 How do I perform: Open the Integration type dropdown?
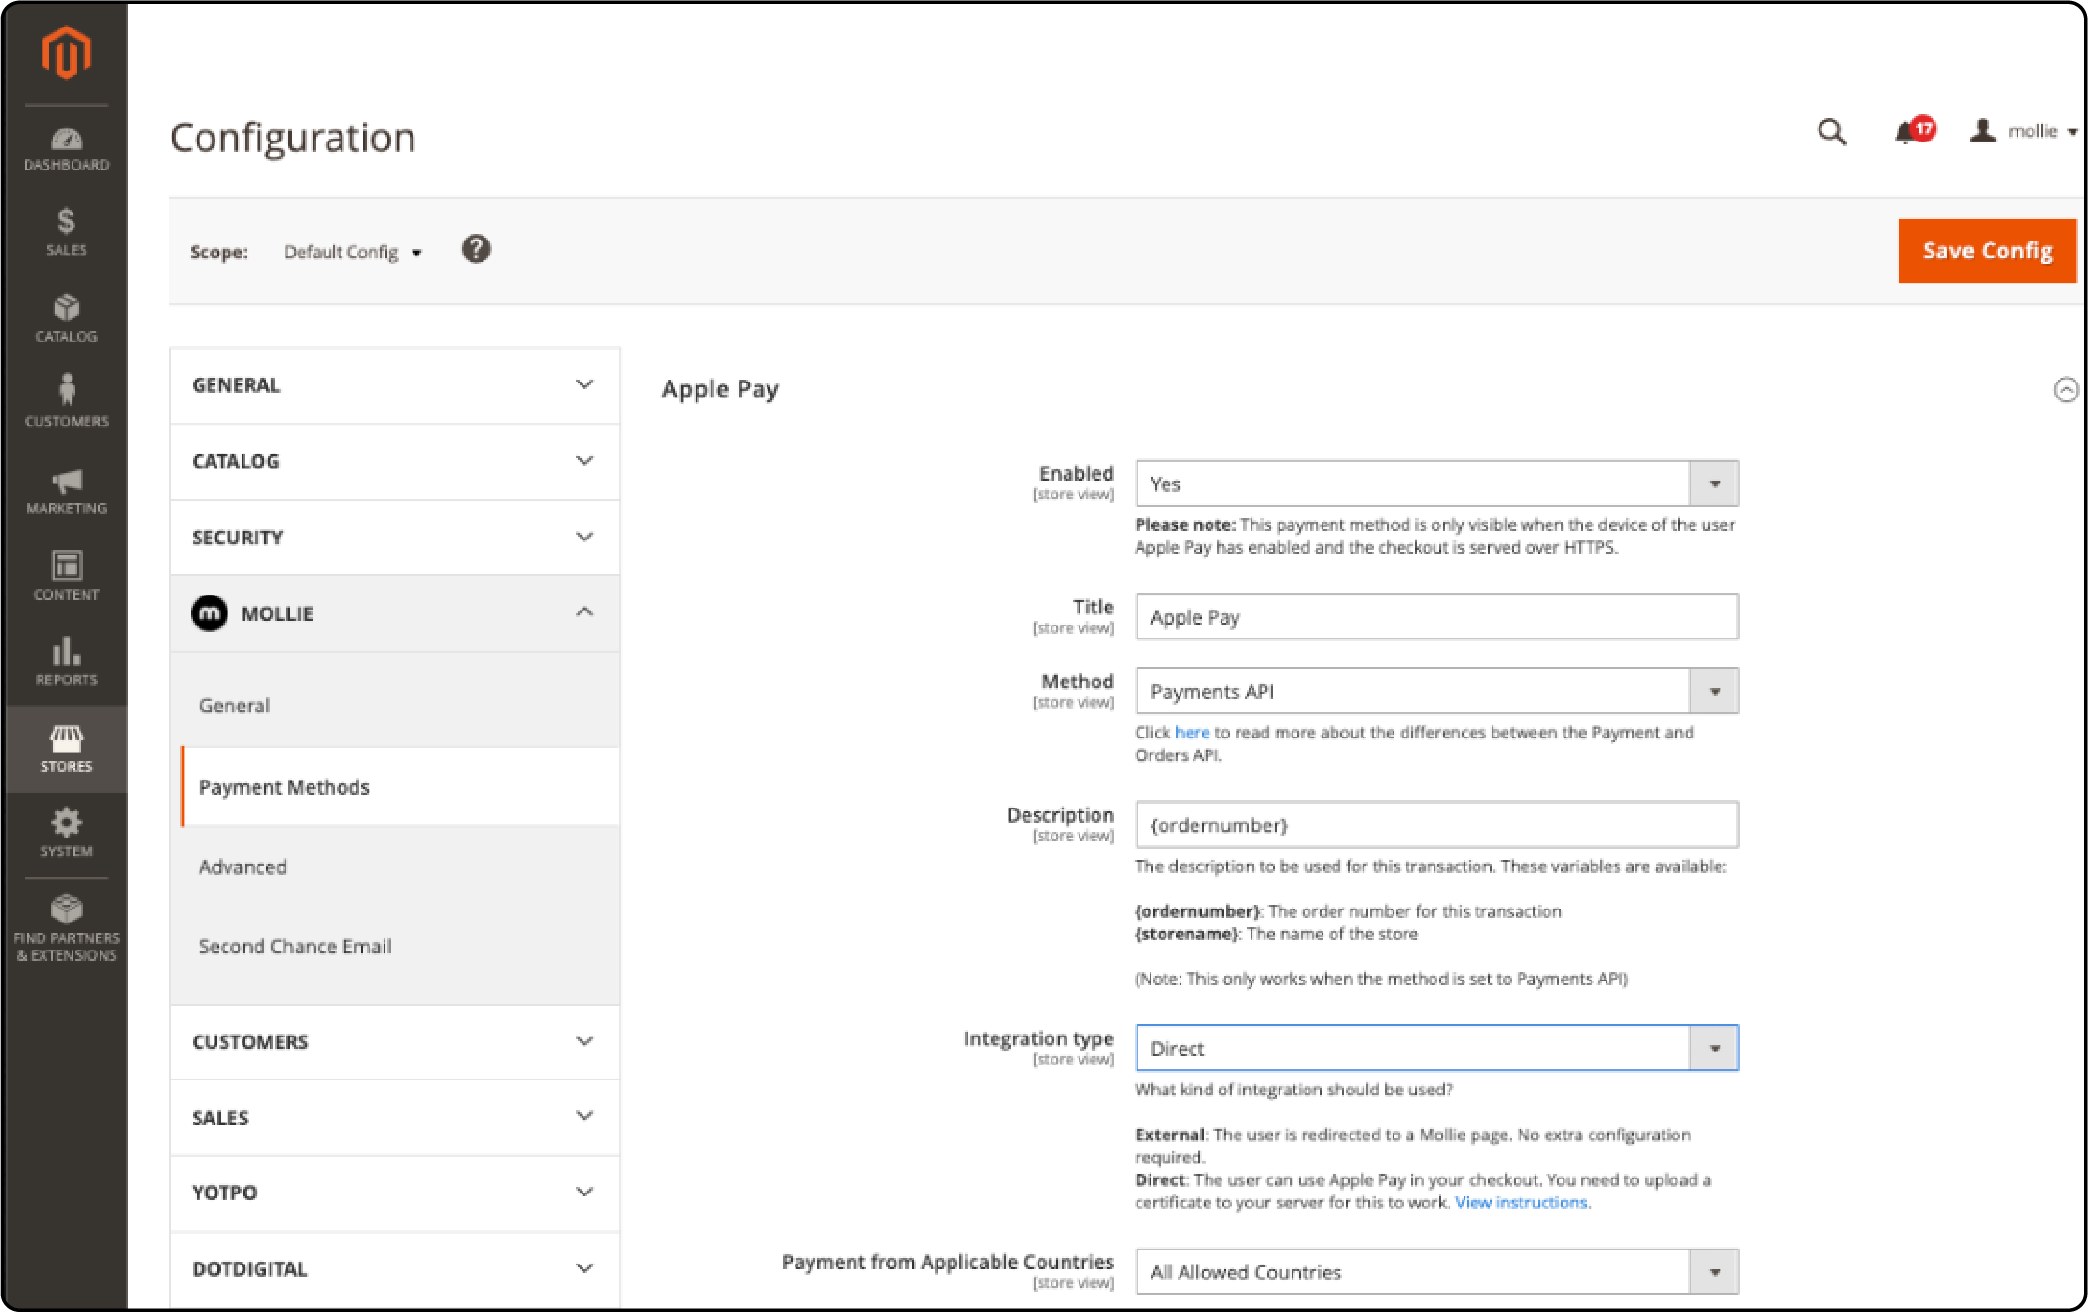click(1437, 1048)
